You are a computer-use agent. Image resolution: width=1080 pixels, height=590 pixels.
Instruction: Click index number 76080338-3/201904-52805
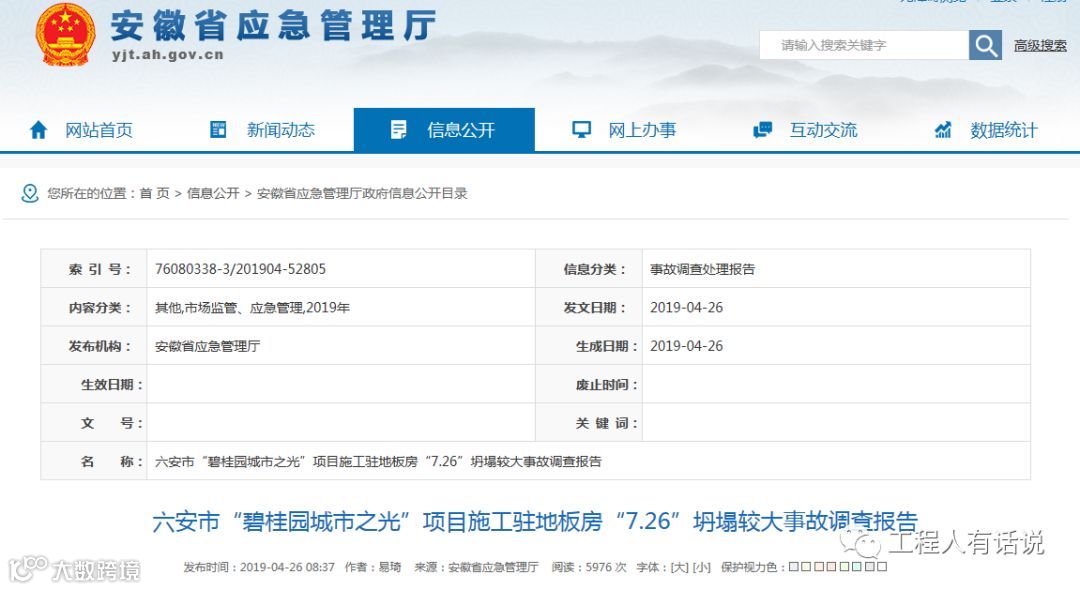(x=240, y=269)
